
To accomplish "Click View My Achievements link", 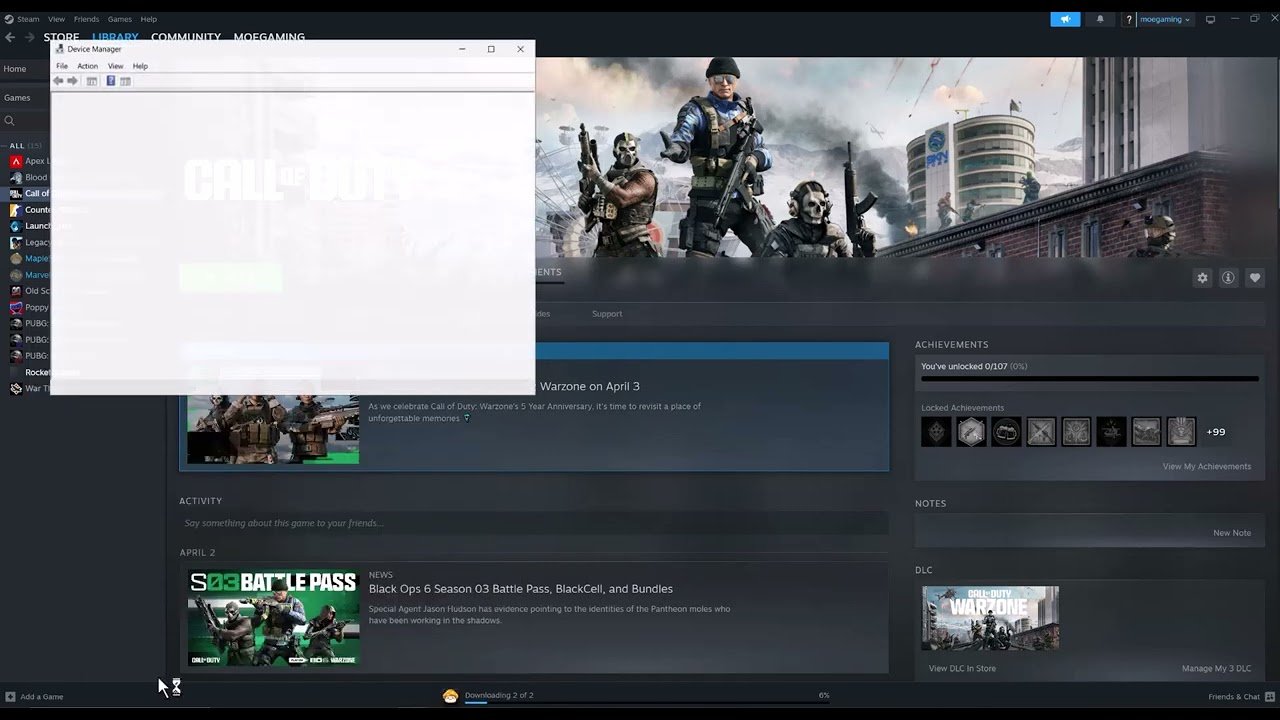I will tap(1206, 467).
